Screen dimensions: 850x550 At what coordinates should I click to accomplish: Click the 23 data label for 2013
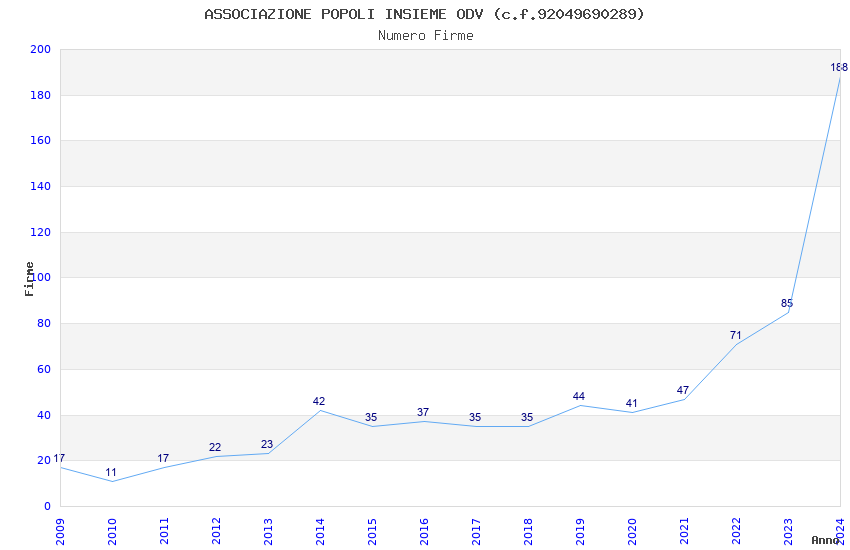(x=267, y=444)
